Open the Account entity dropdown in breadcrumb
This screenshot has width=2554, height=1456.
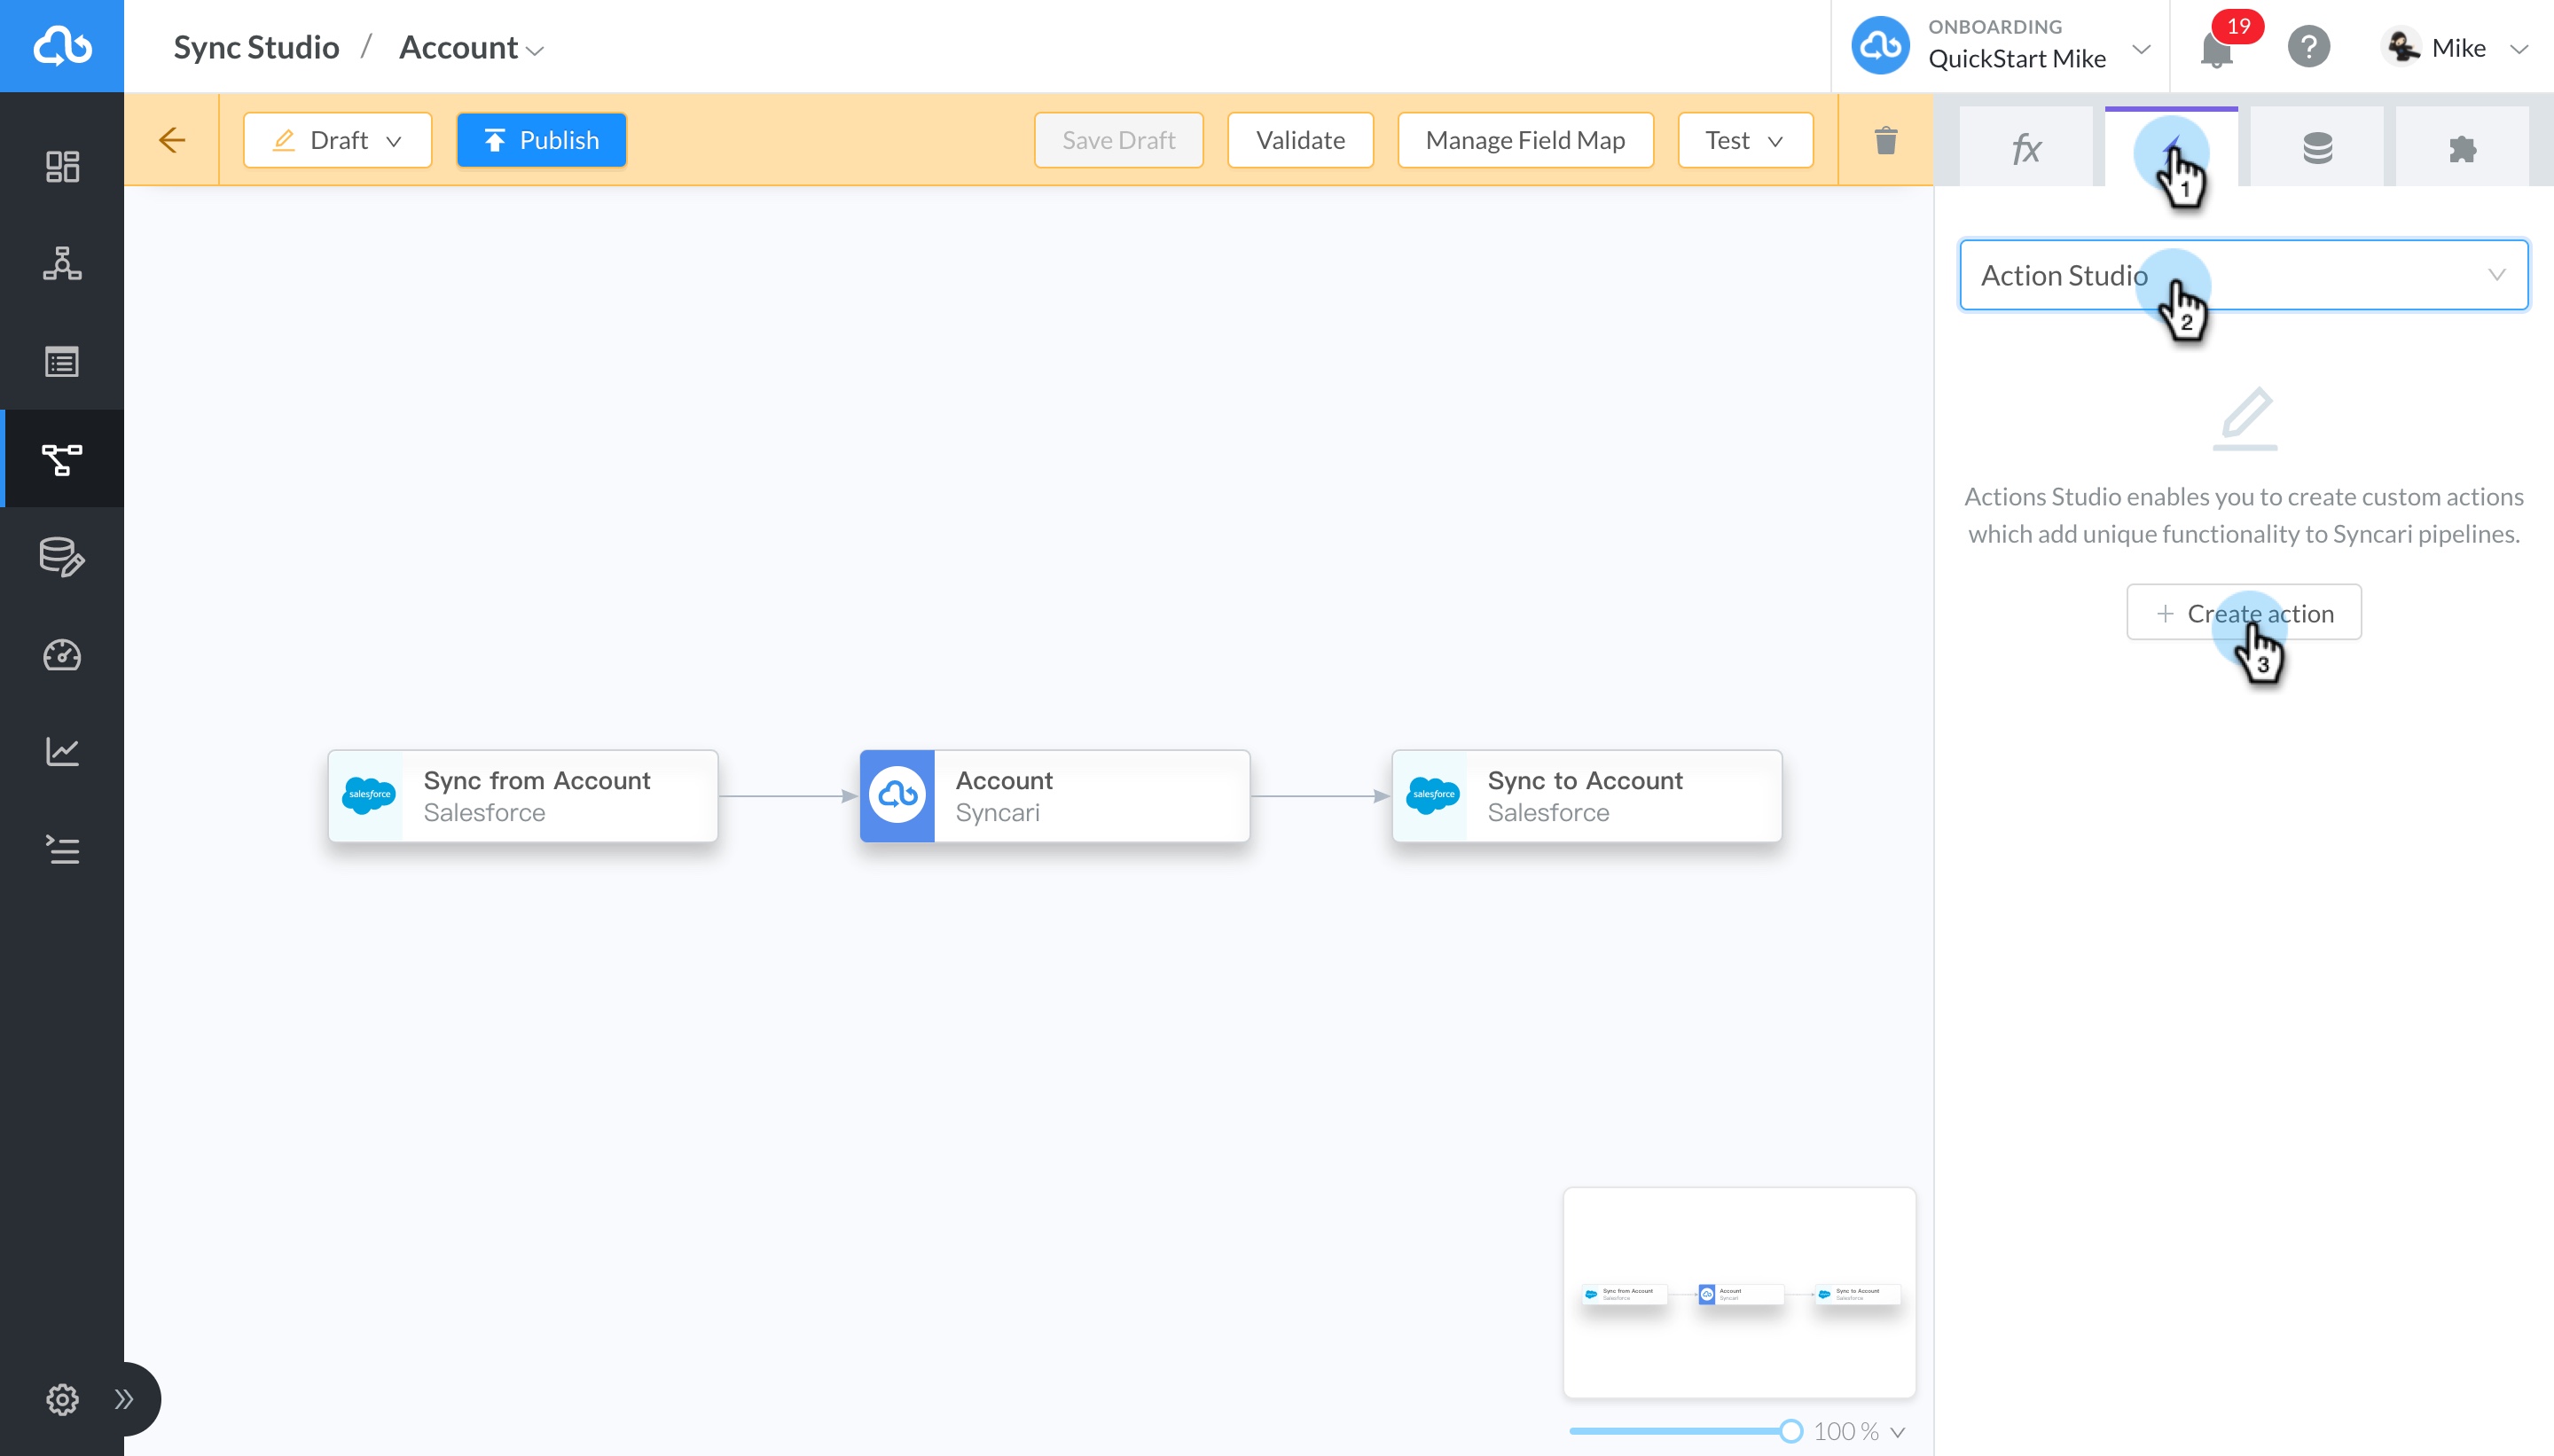click(471, 47)
